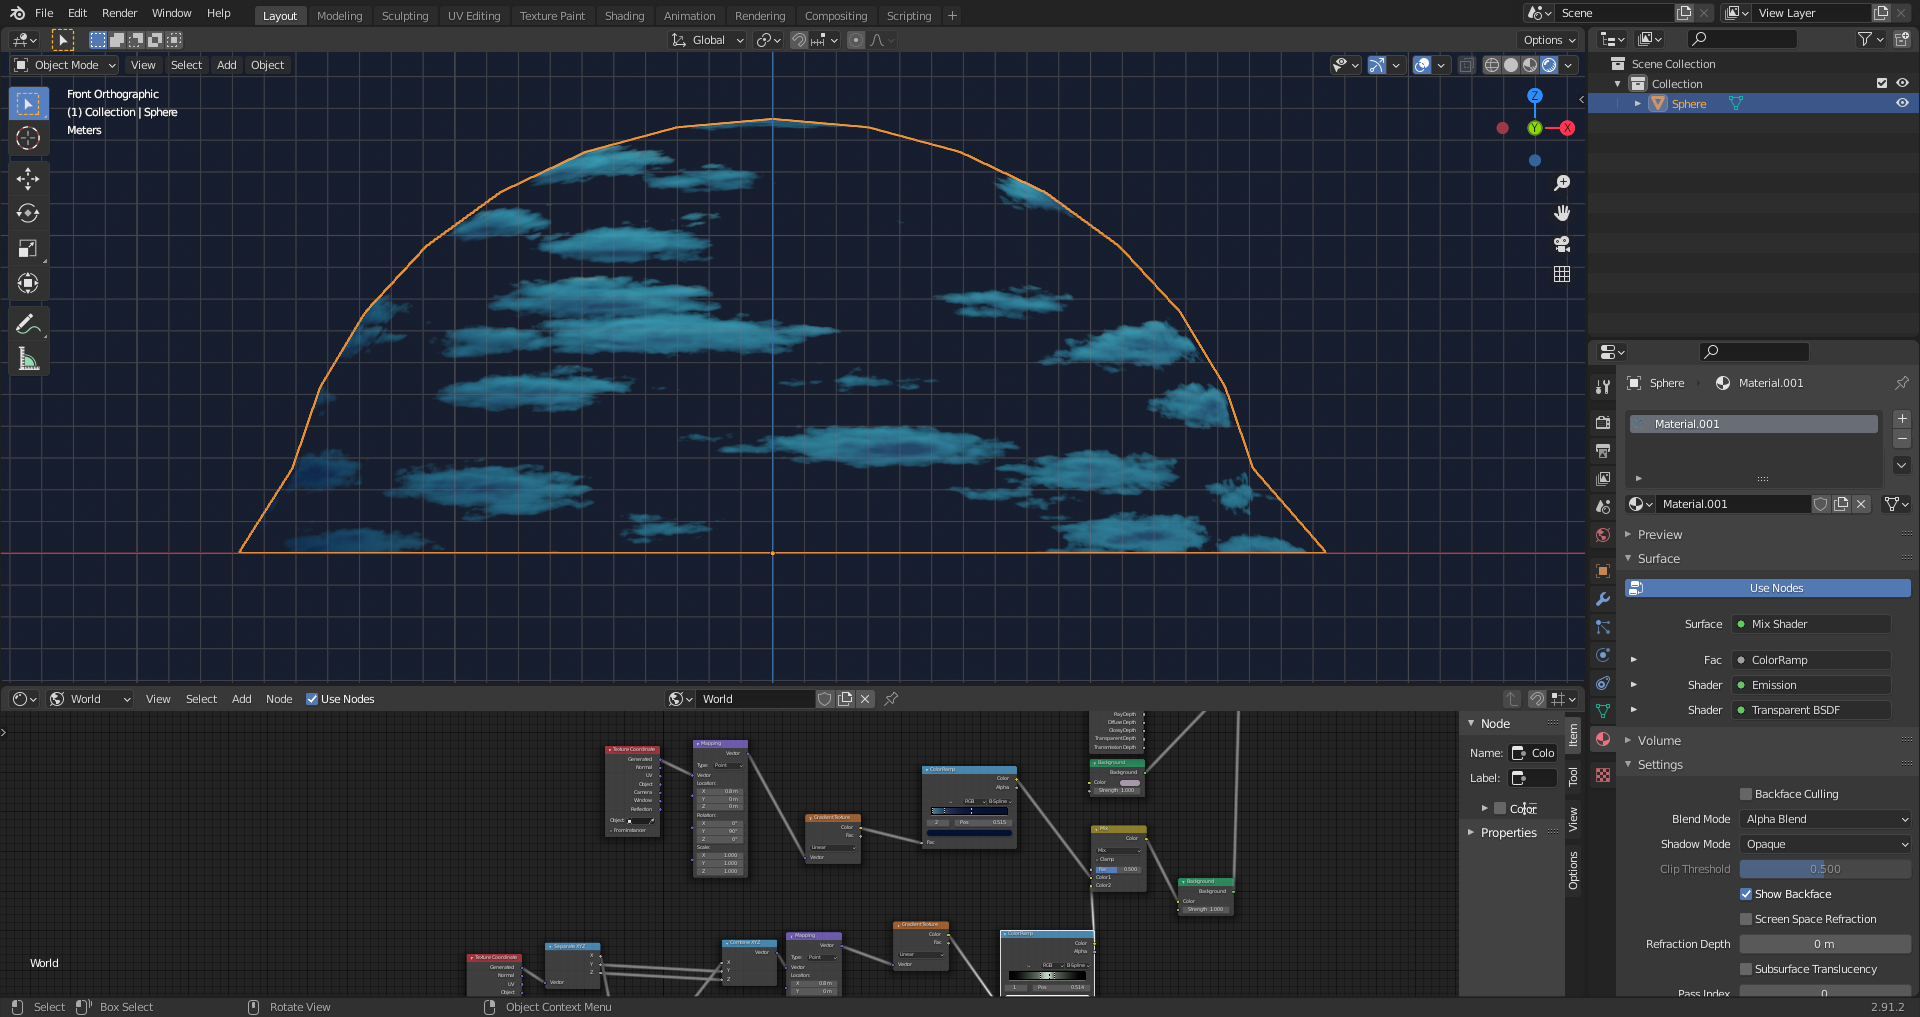The height and width of the screenshot is (1017, 1920).
Task: Switch to orthographic/perspective grid icon
Action: (1562, 274)
